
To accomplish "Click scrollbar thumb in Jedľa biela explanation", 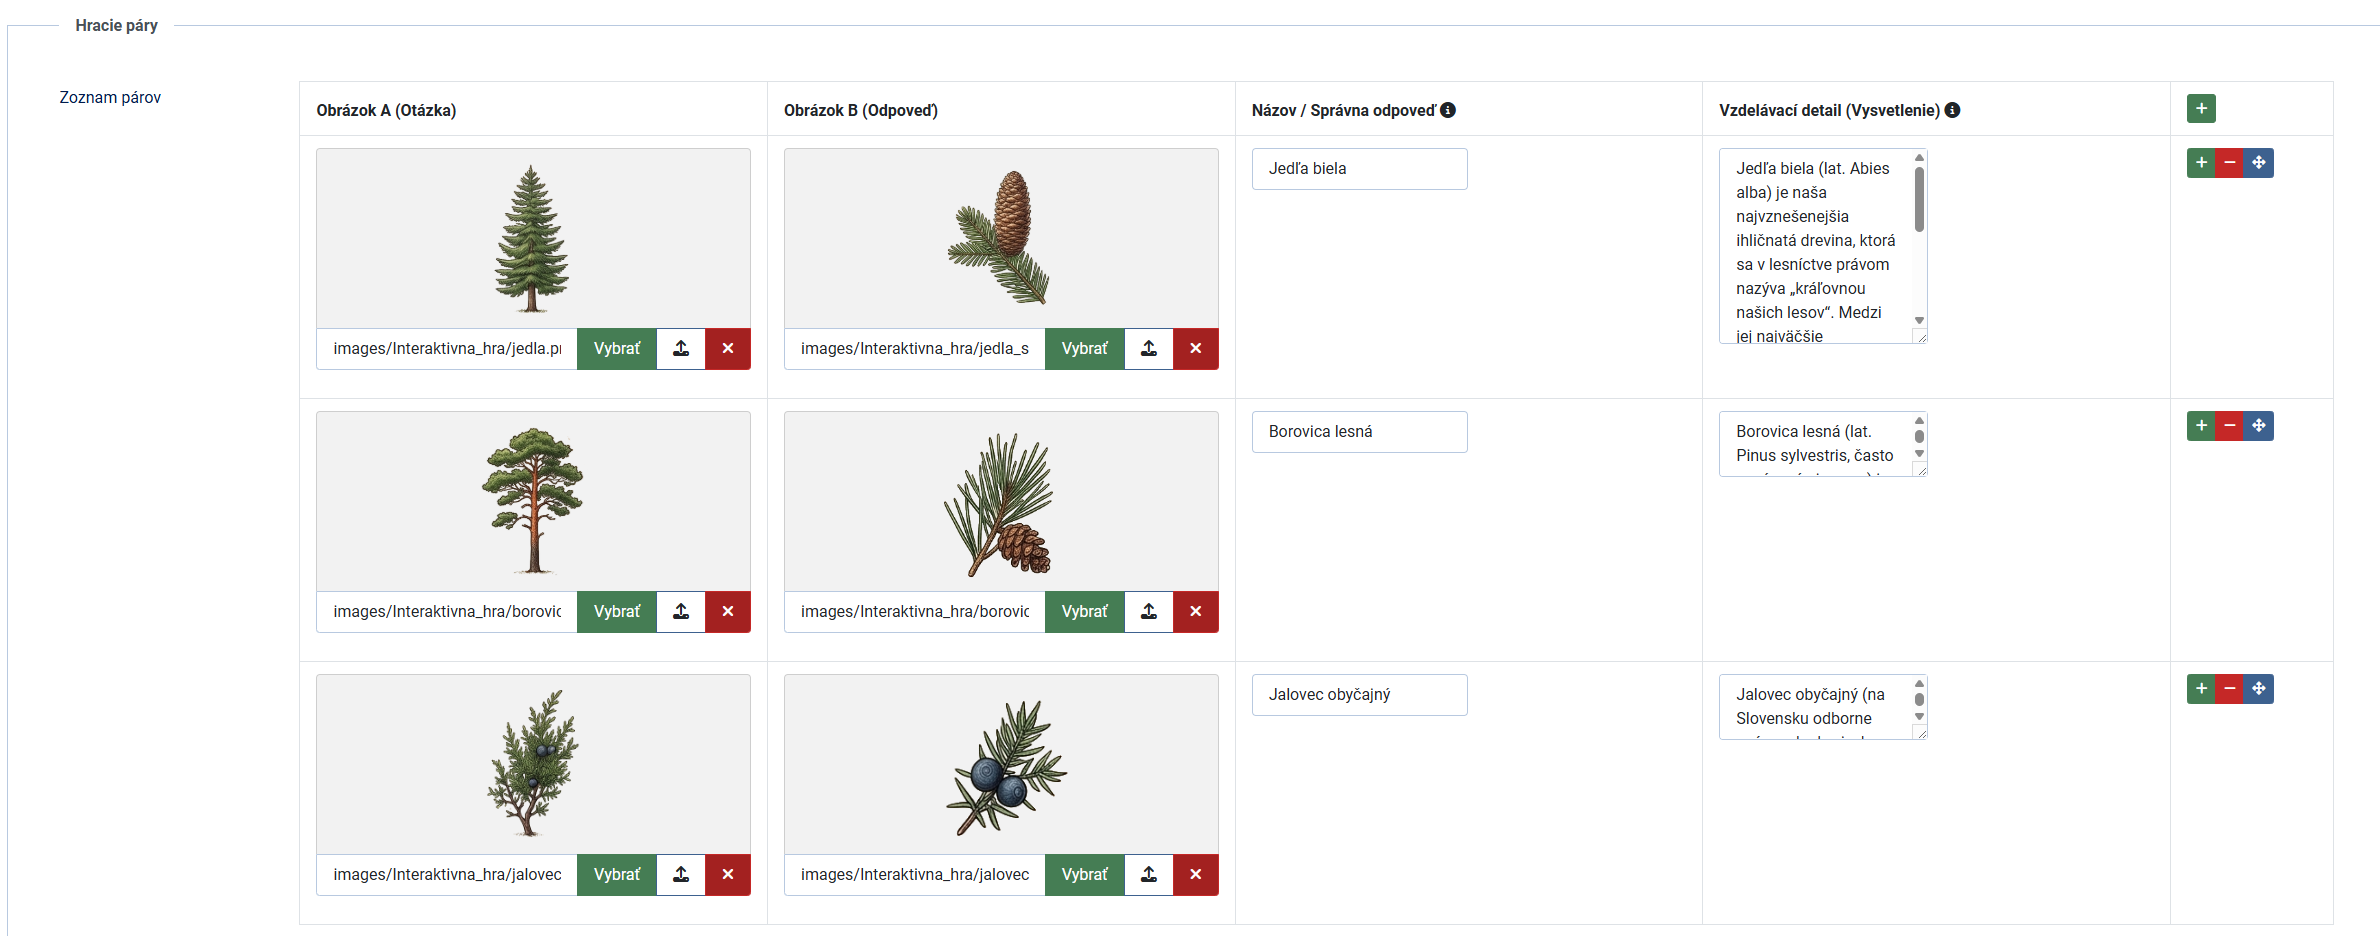I will (1919, 199).
